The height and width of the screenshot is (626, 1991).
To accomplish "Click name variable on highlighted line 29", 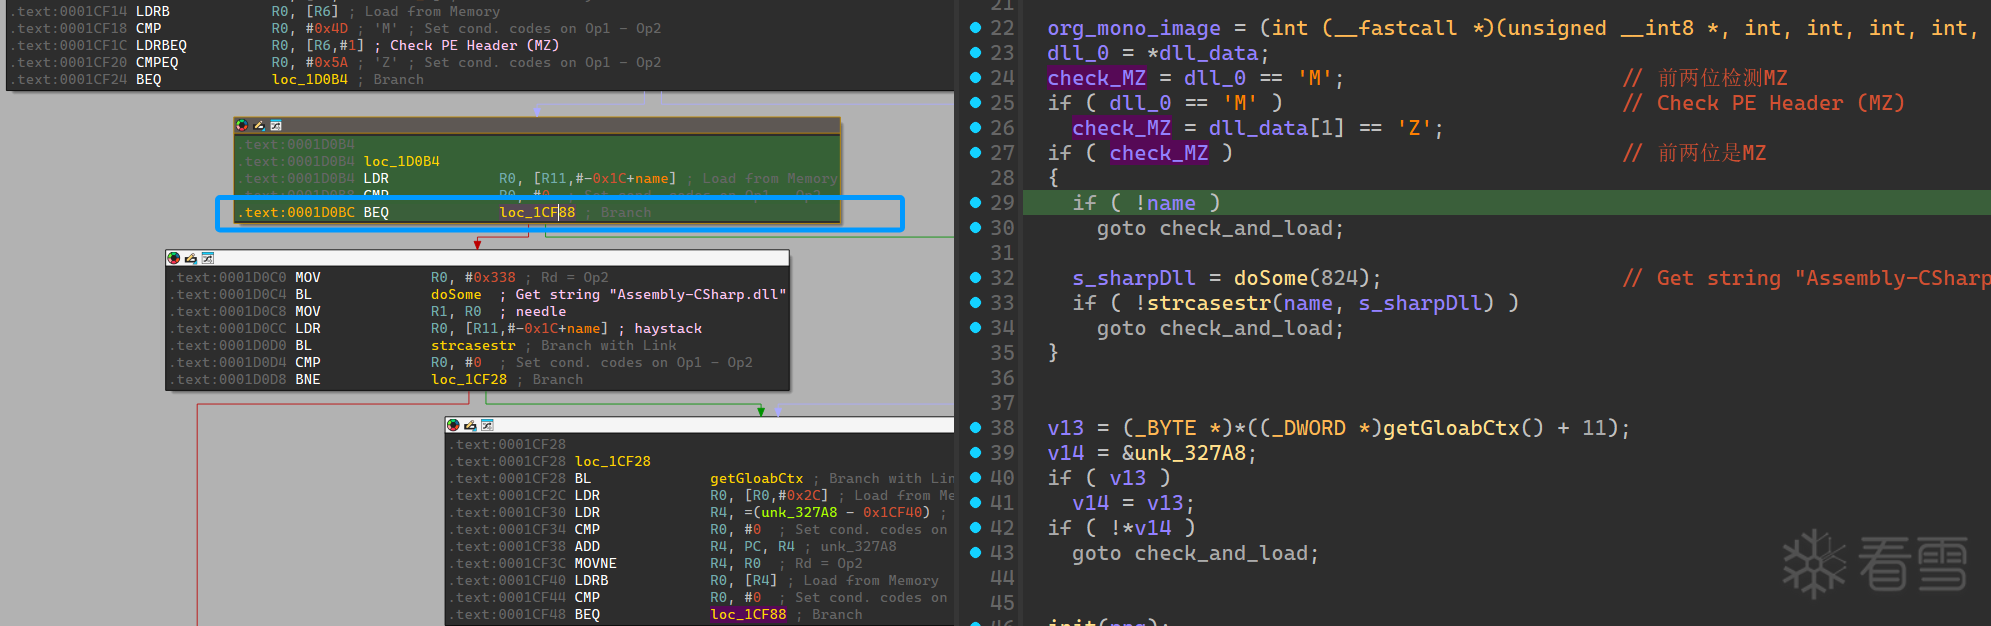I will pyautogui.click(x=1171, y=203).
